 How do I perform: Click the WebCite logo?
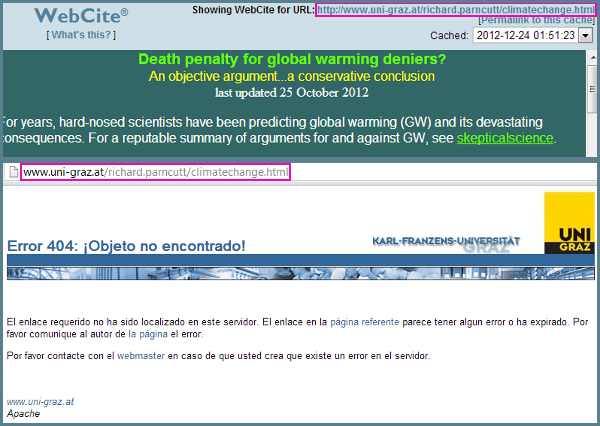[x=80, y=16]
